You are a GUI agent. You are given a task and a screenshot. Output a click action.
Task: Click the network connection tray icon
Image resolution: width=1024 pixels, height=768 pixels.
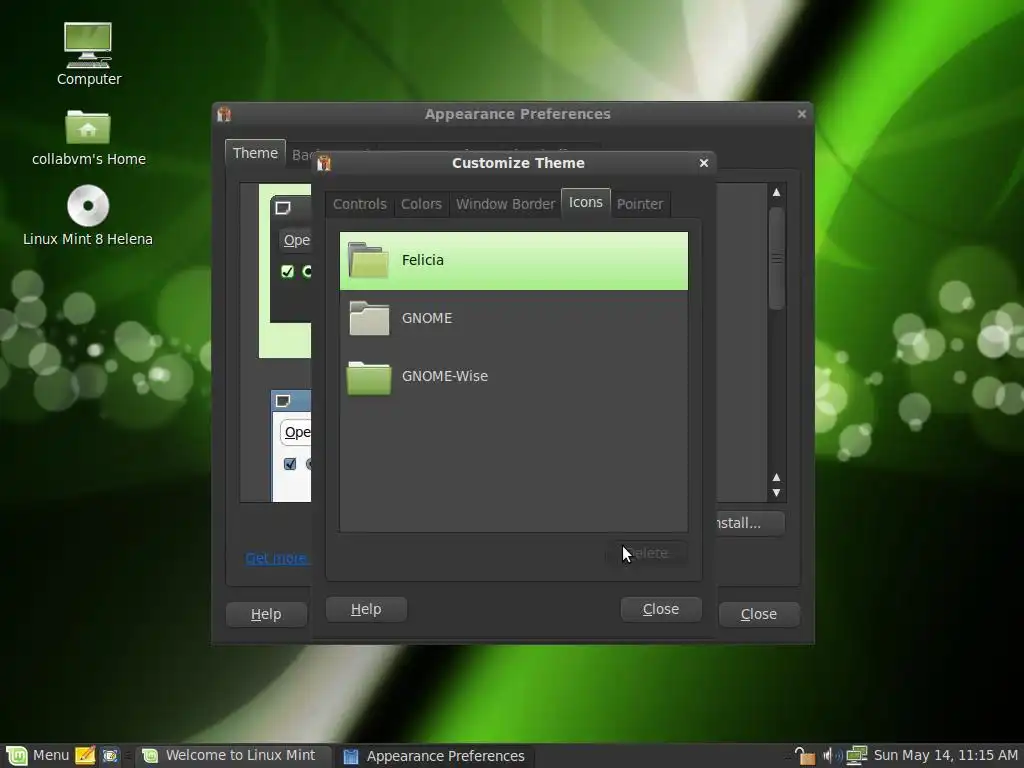coord(857,756)
